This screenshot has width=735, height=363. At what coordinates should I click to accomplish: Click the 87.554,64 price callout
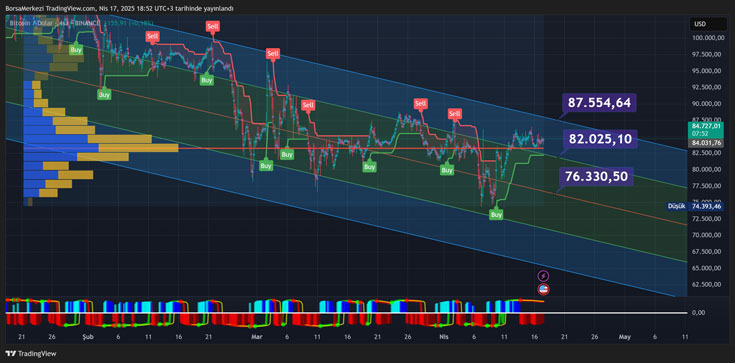point(599,103)
